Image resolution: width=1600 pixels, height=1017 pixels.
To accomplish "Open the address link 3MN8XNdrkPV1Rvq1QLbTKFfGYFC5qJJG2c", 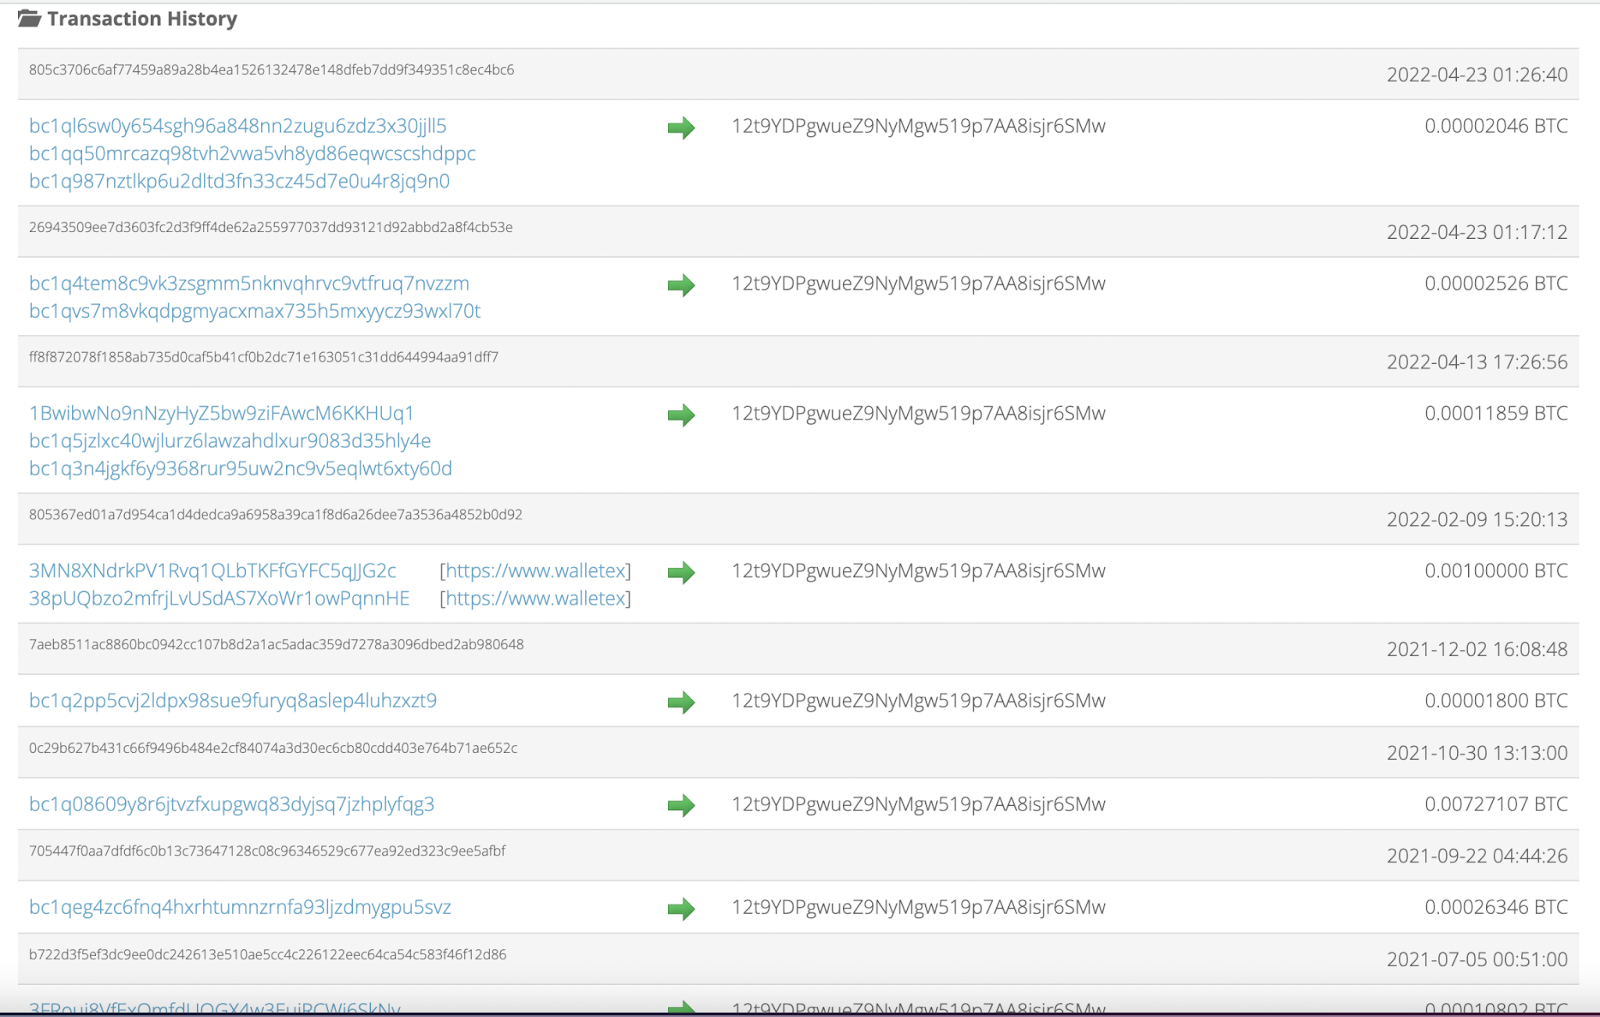I will point(213,571).
